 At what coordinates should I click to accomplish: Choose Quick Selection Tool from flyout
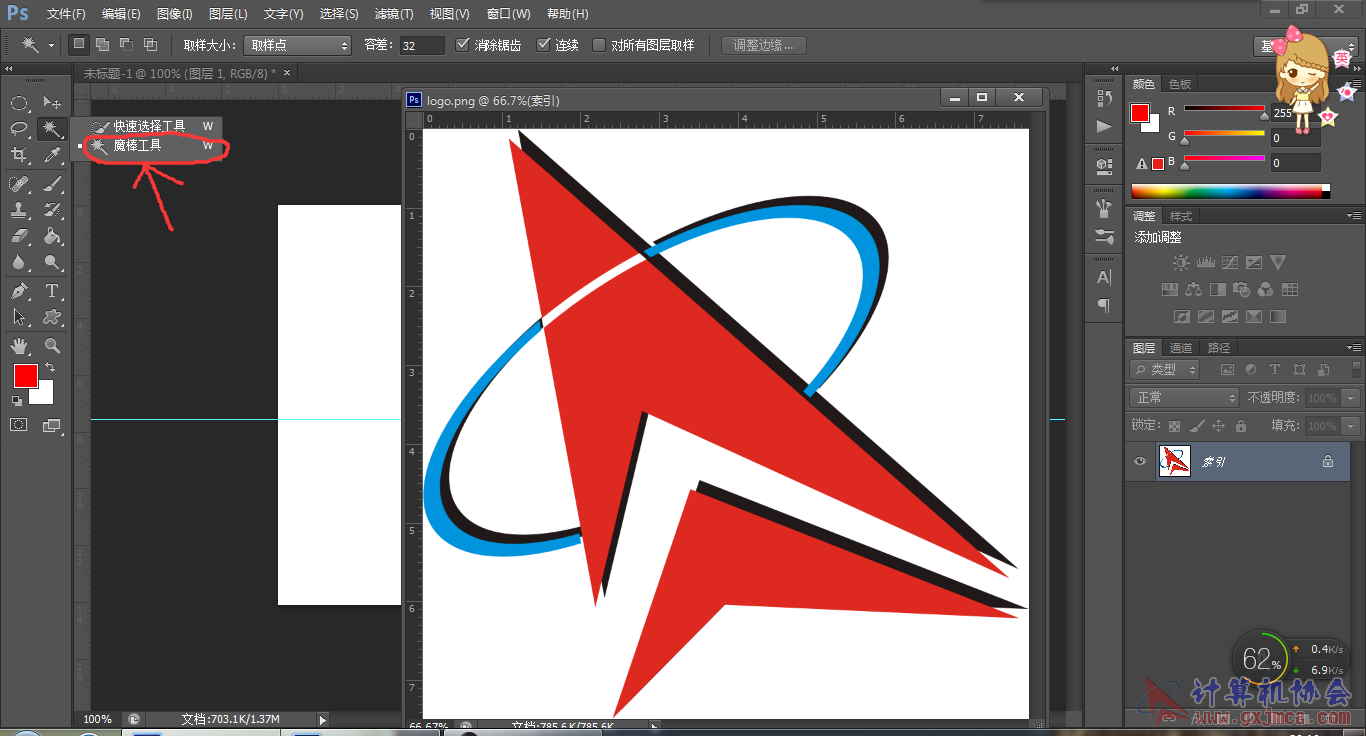coord(150,126)
